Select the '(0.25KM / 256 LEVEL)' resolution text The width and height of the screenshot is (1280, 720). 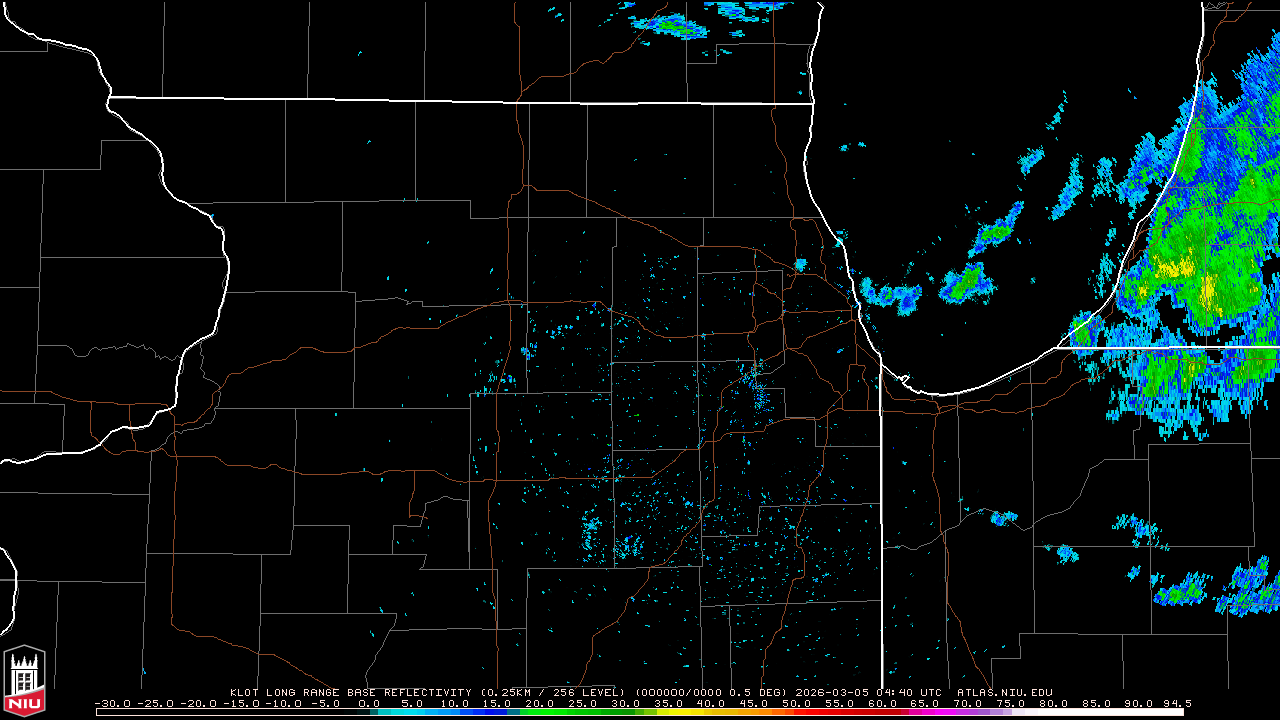coord(552,692)
